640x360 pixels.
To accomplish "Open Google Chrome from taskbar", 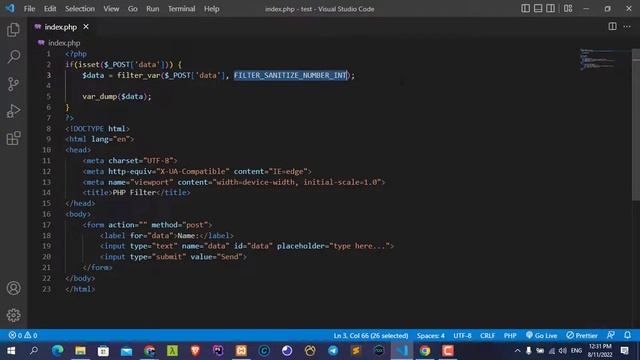I will point(425,351).
